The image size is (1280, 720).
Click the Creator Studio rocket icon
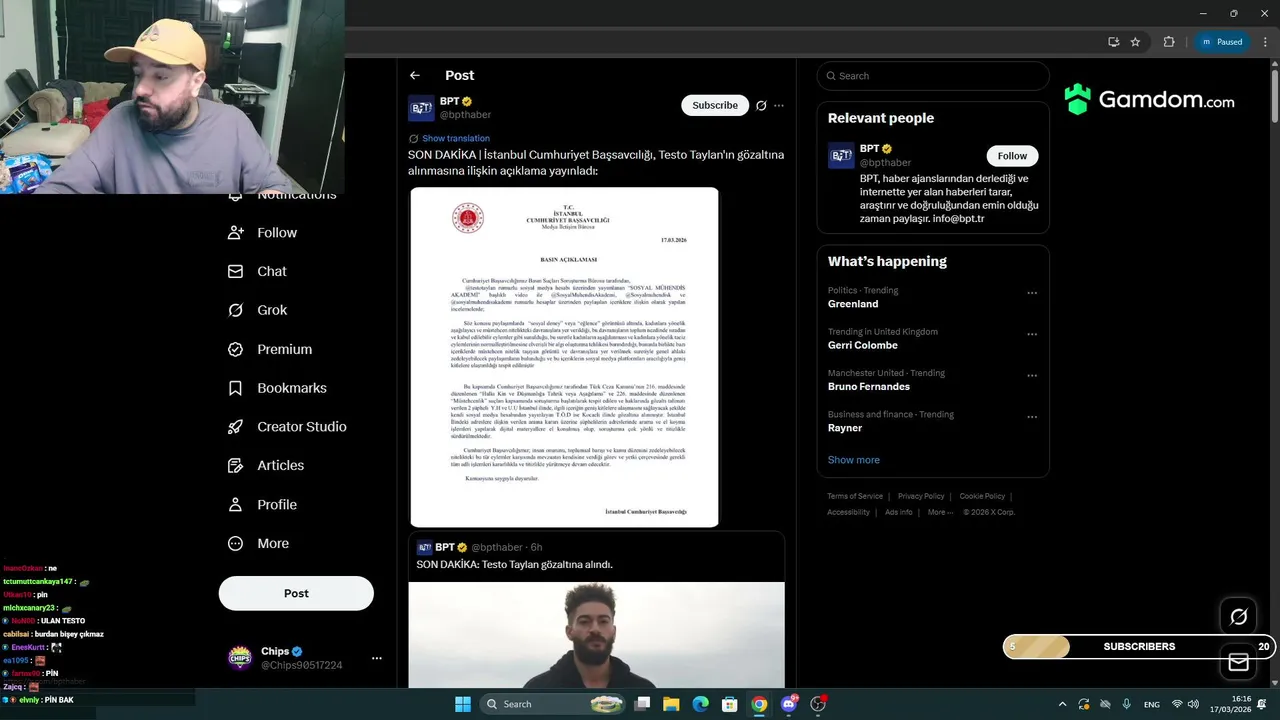(x=236, y=426)
